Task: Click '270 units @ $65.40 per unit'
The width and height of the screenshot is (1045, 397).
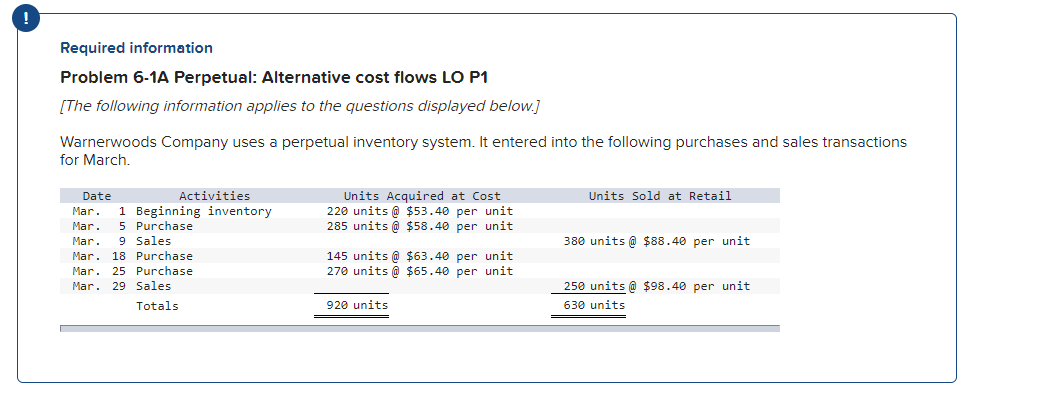Action: coord(420,271)
